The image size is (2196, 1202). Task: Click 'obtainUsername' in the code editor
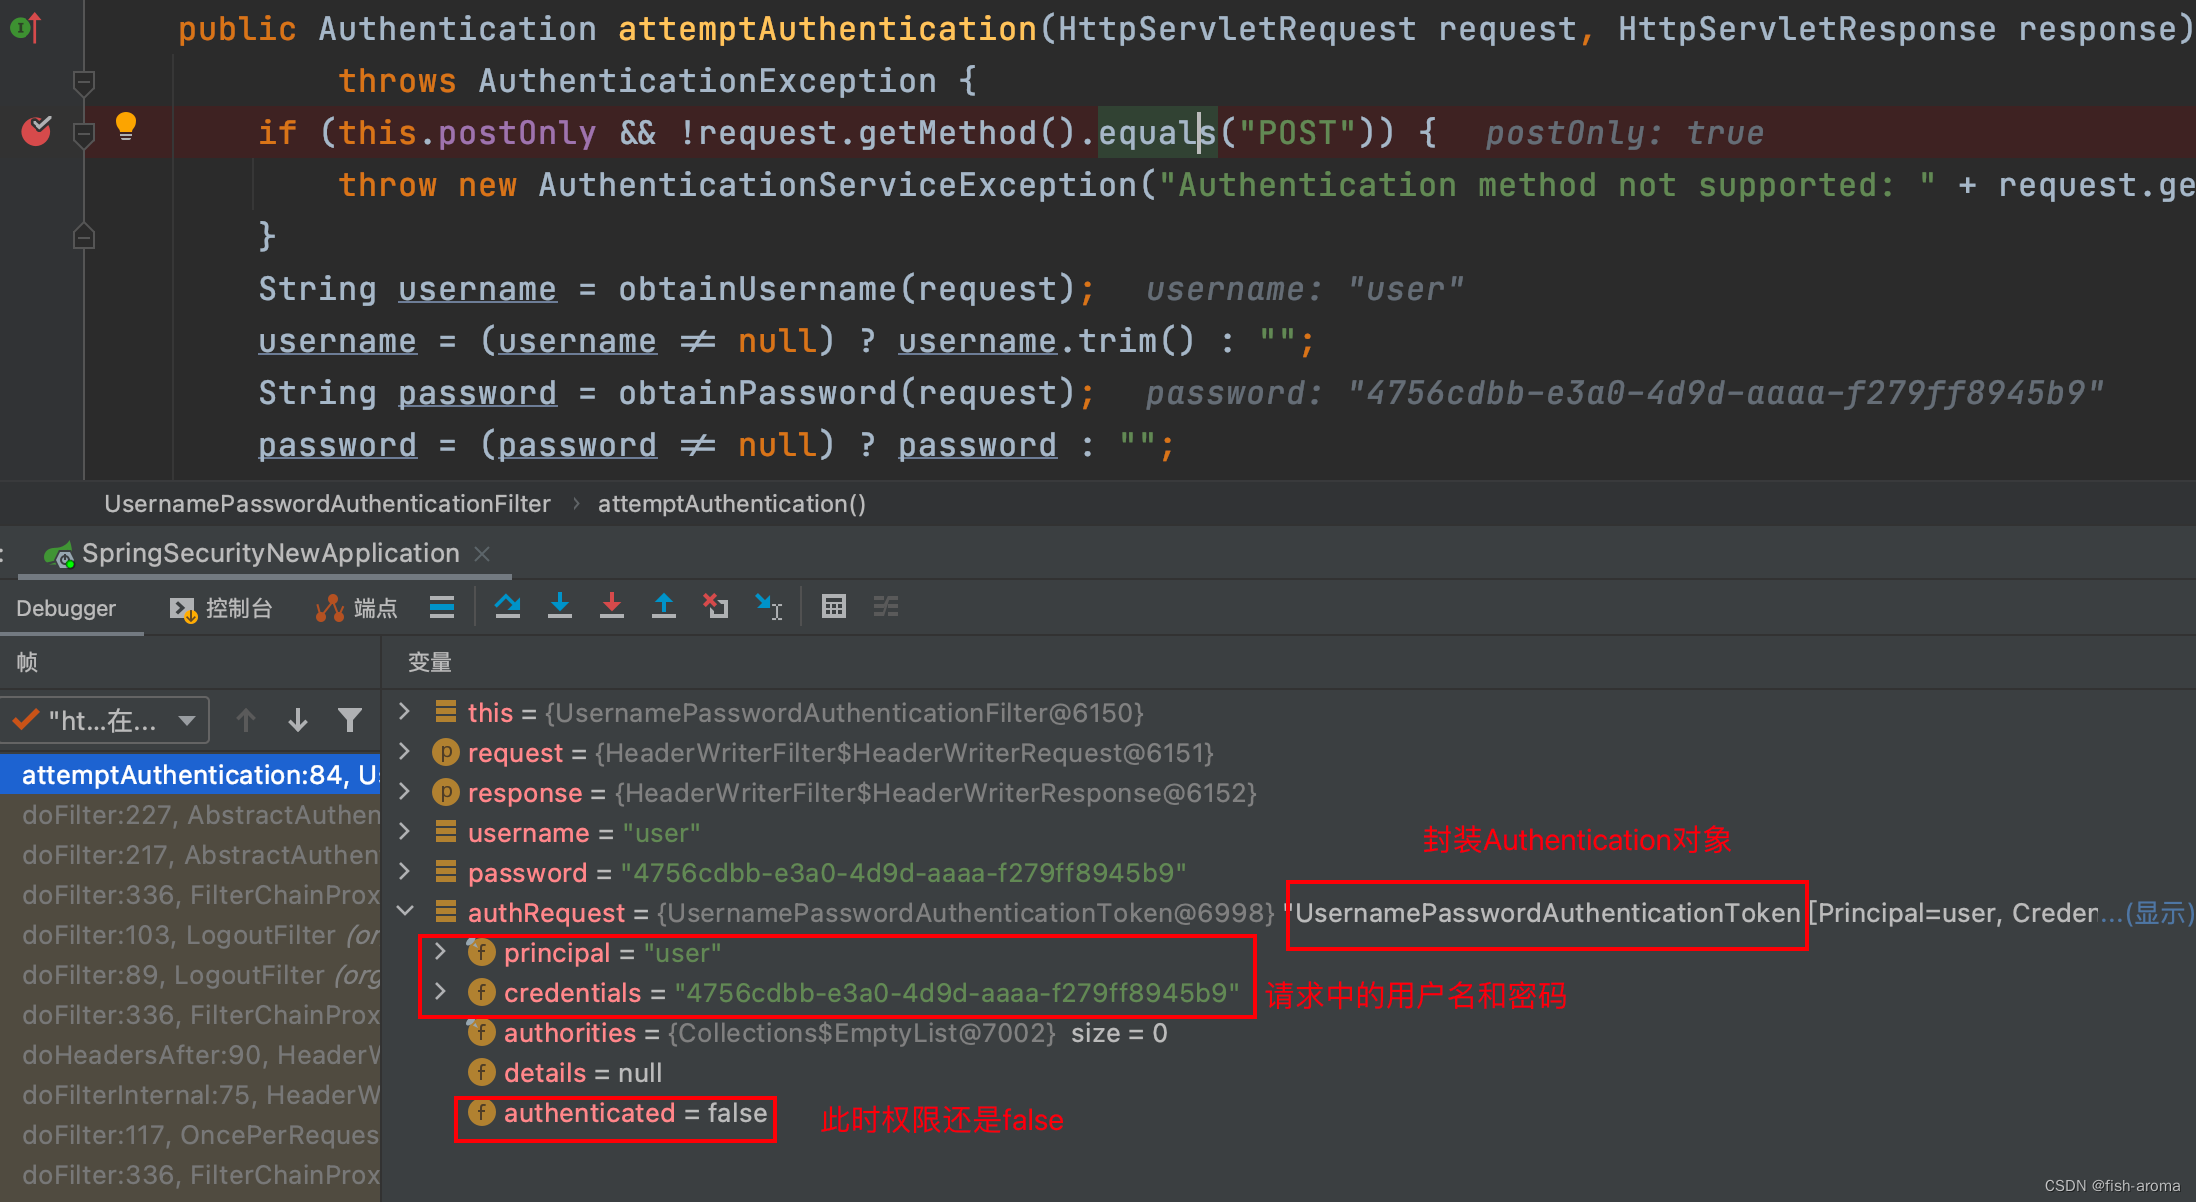757,289
